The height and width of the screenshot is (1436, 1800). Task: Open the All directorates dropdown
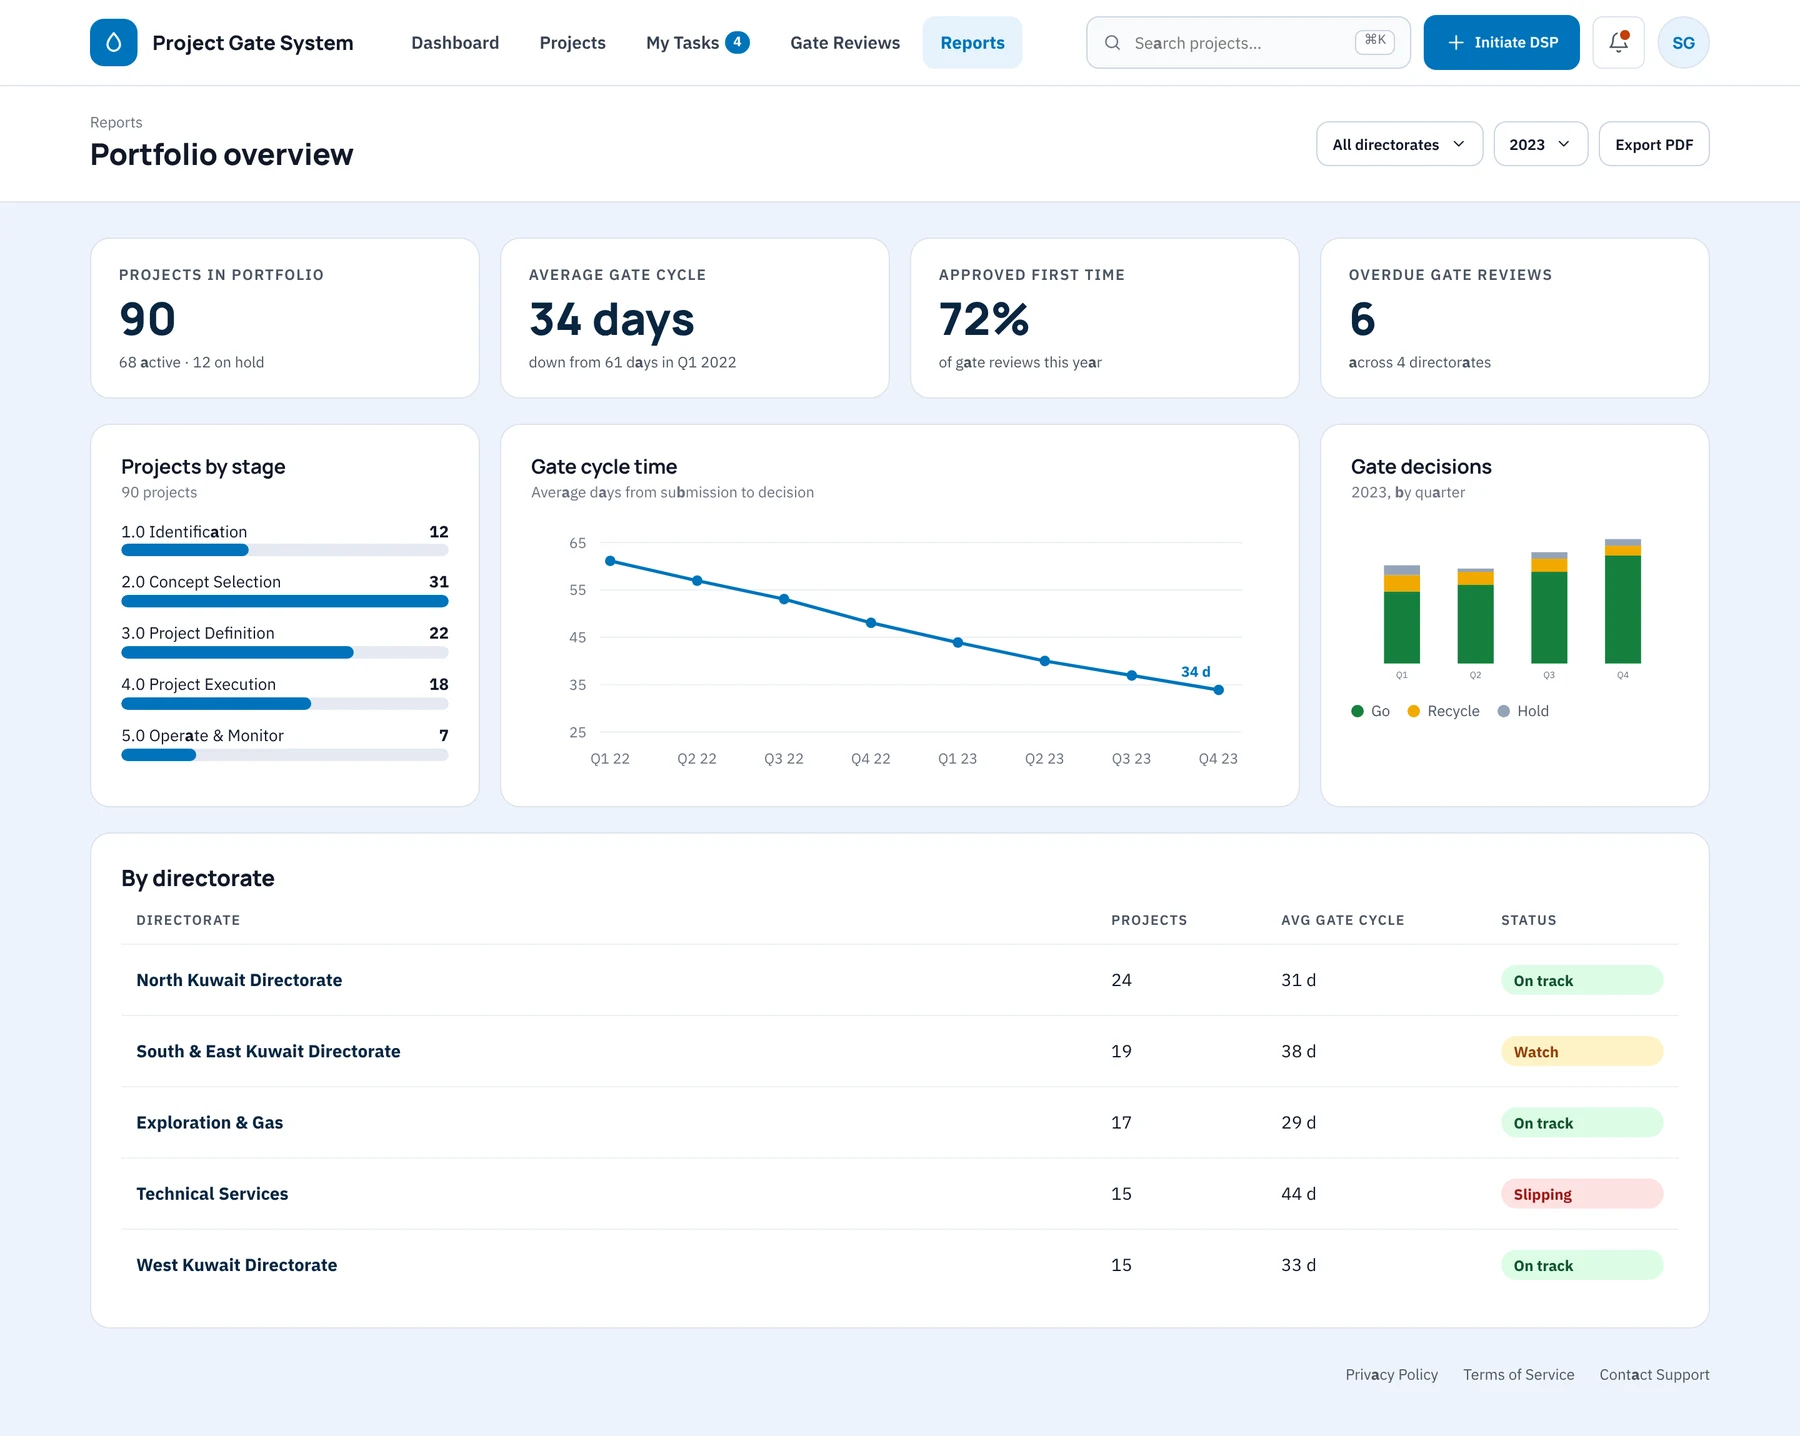click(1399, 144)
